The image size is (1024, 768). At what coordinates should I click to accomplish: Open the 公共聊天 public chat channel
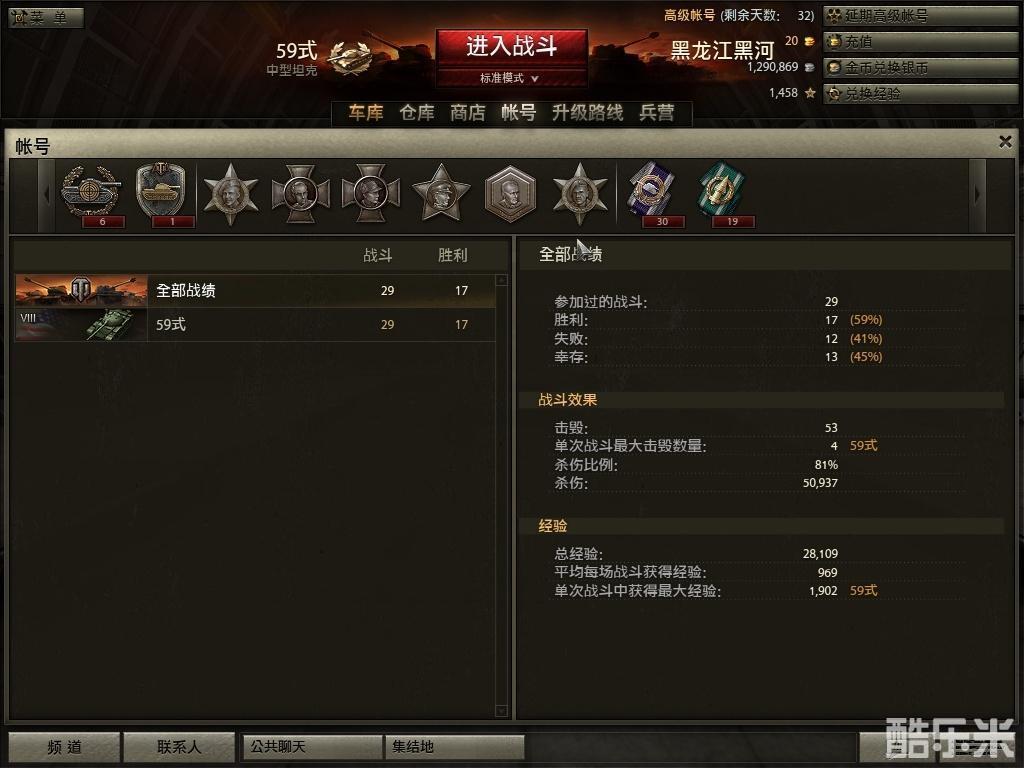(312, 746)
